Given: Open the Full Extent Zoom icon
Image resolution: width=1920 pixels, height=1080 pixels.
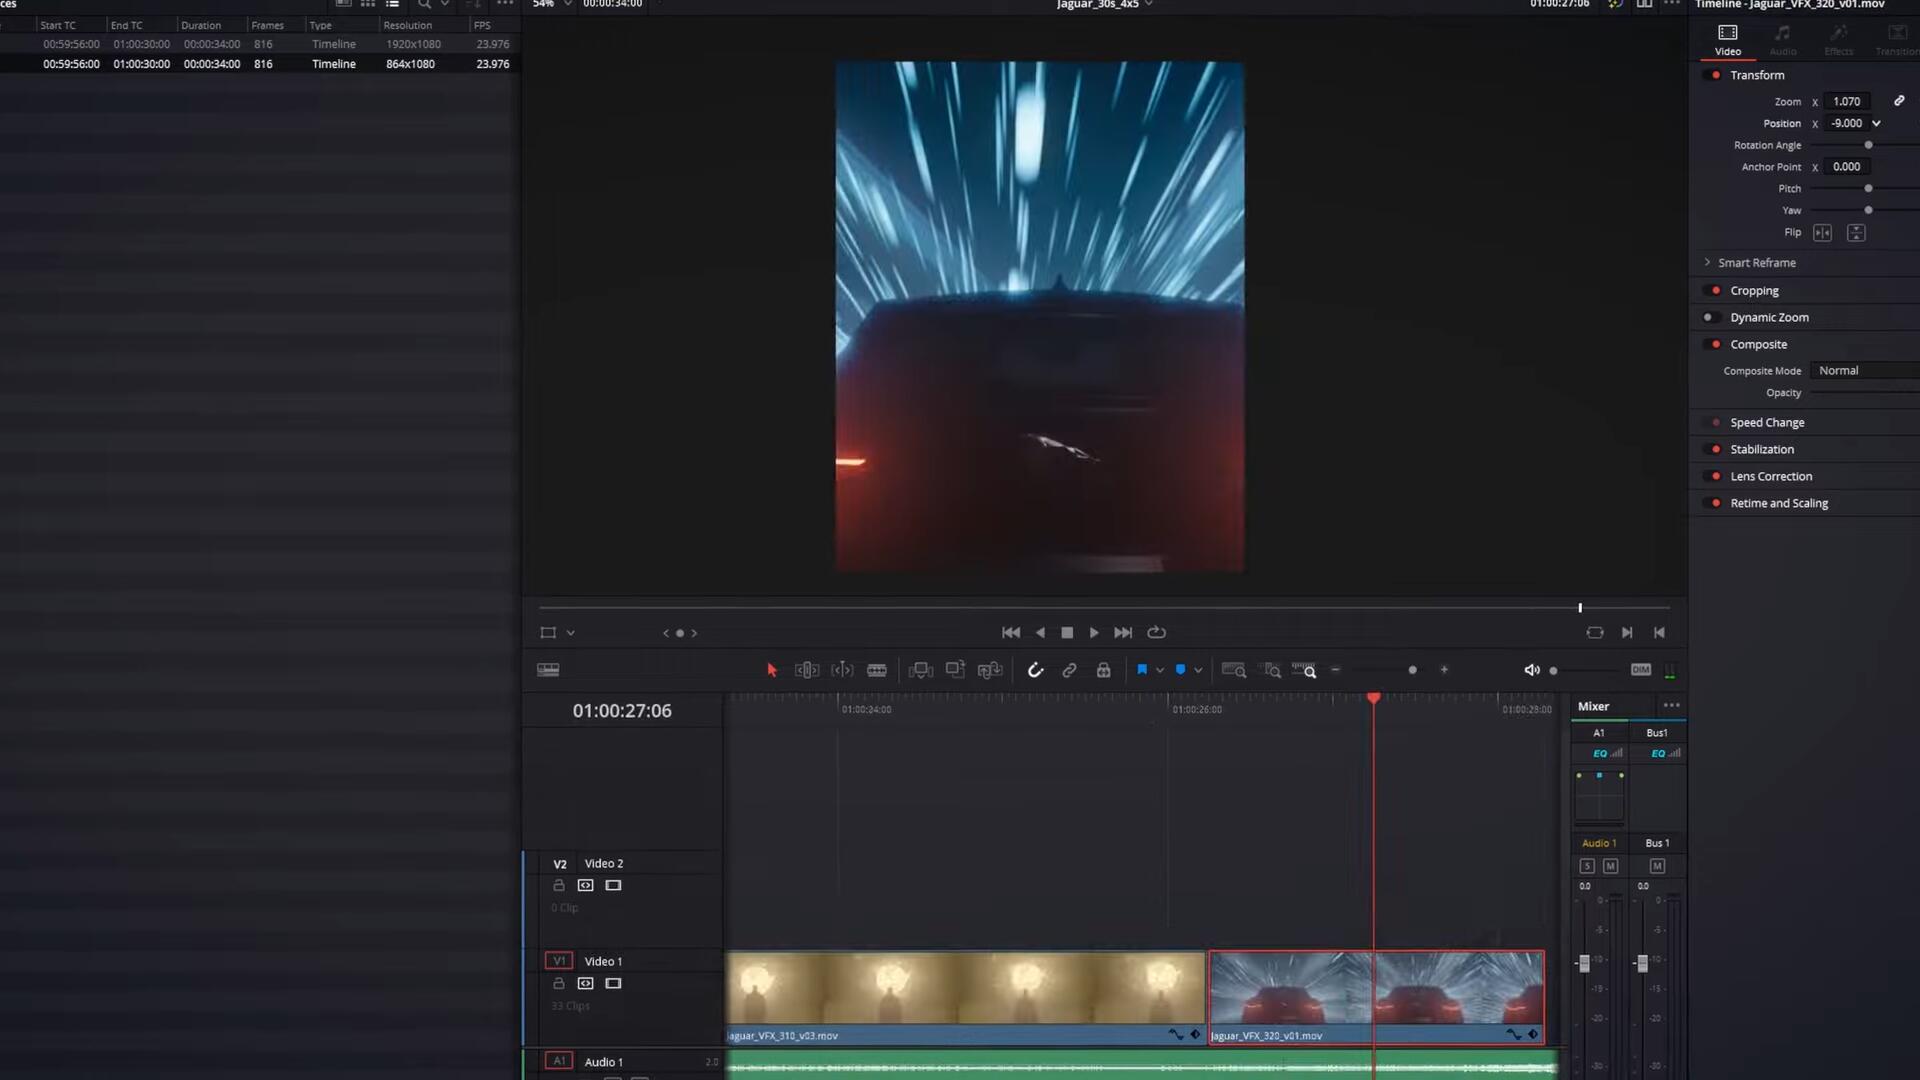Looking at the screenshot, I should coord(1233,670).
